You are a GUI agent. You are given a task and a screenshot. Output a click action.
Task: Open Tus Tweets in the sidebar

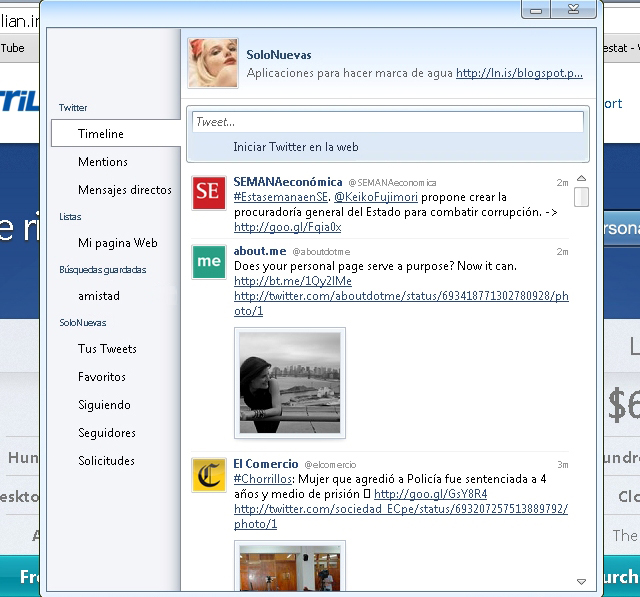(x=107, y=349)
